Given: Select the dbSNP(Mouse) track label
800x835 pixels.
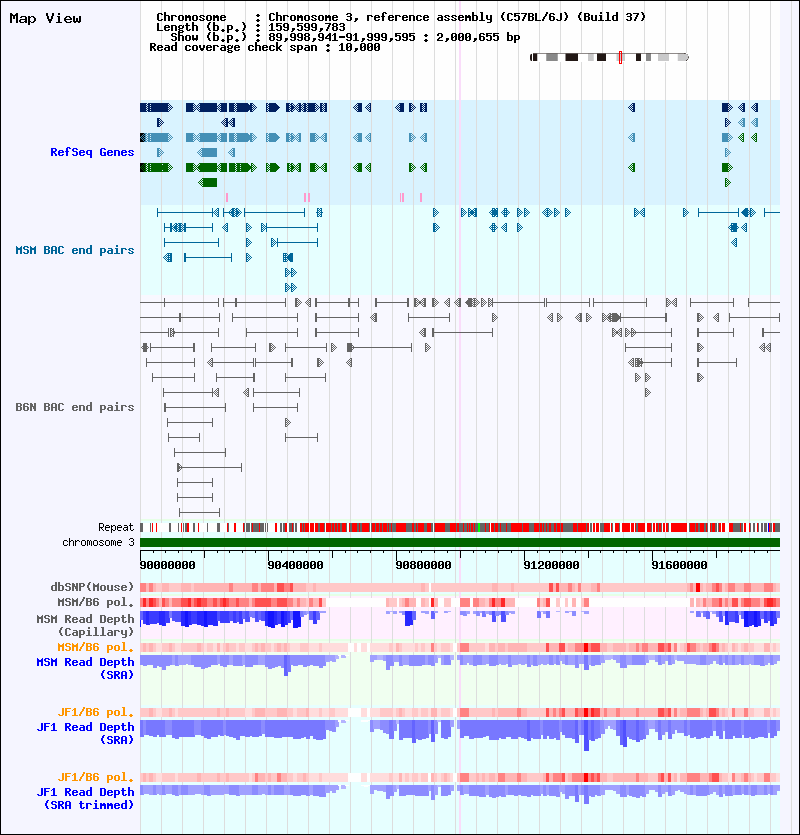Looking at the screenshot, I should coord(92,587).
